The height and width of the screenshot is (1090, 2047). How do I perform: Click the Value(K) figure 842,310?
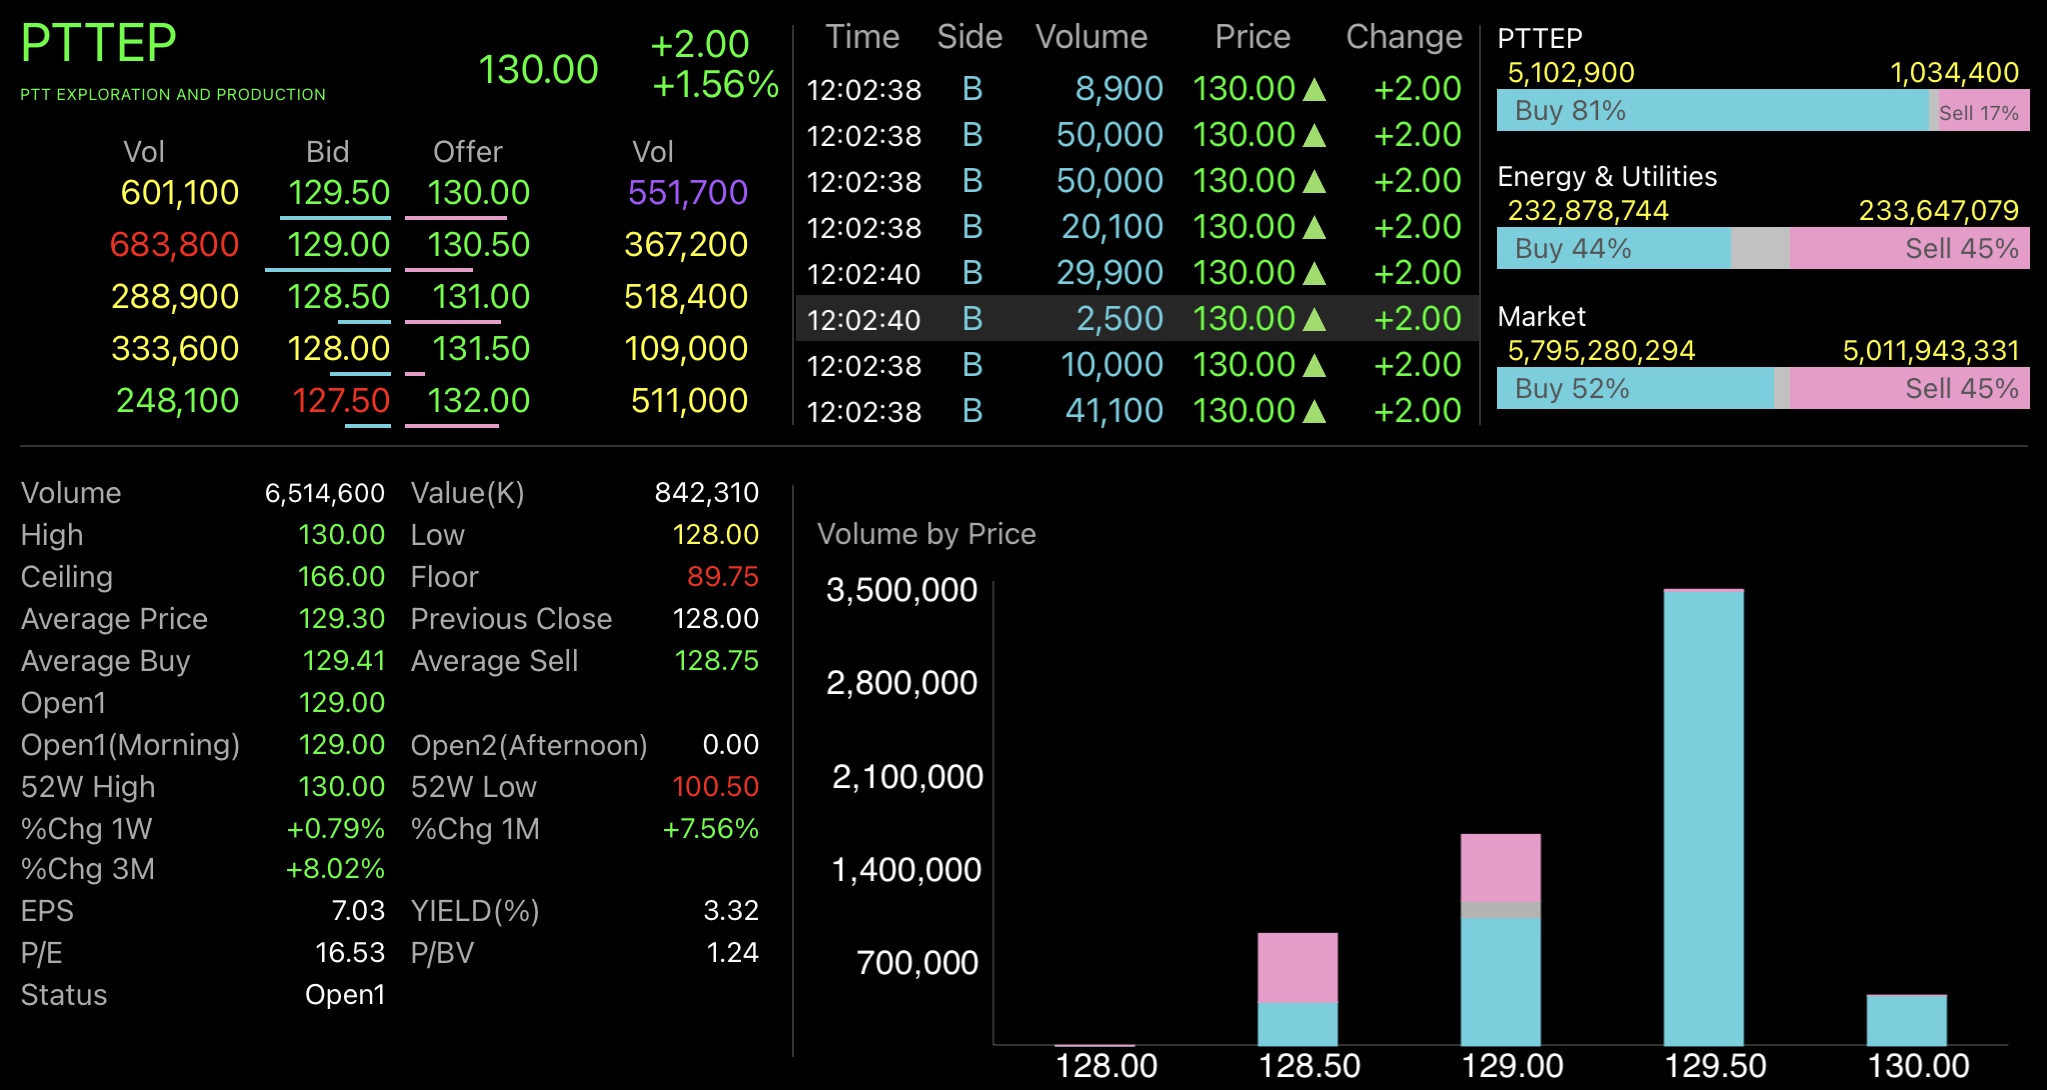(706, 492)
